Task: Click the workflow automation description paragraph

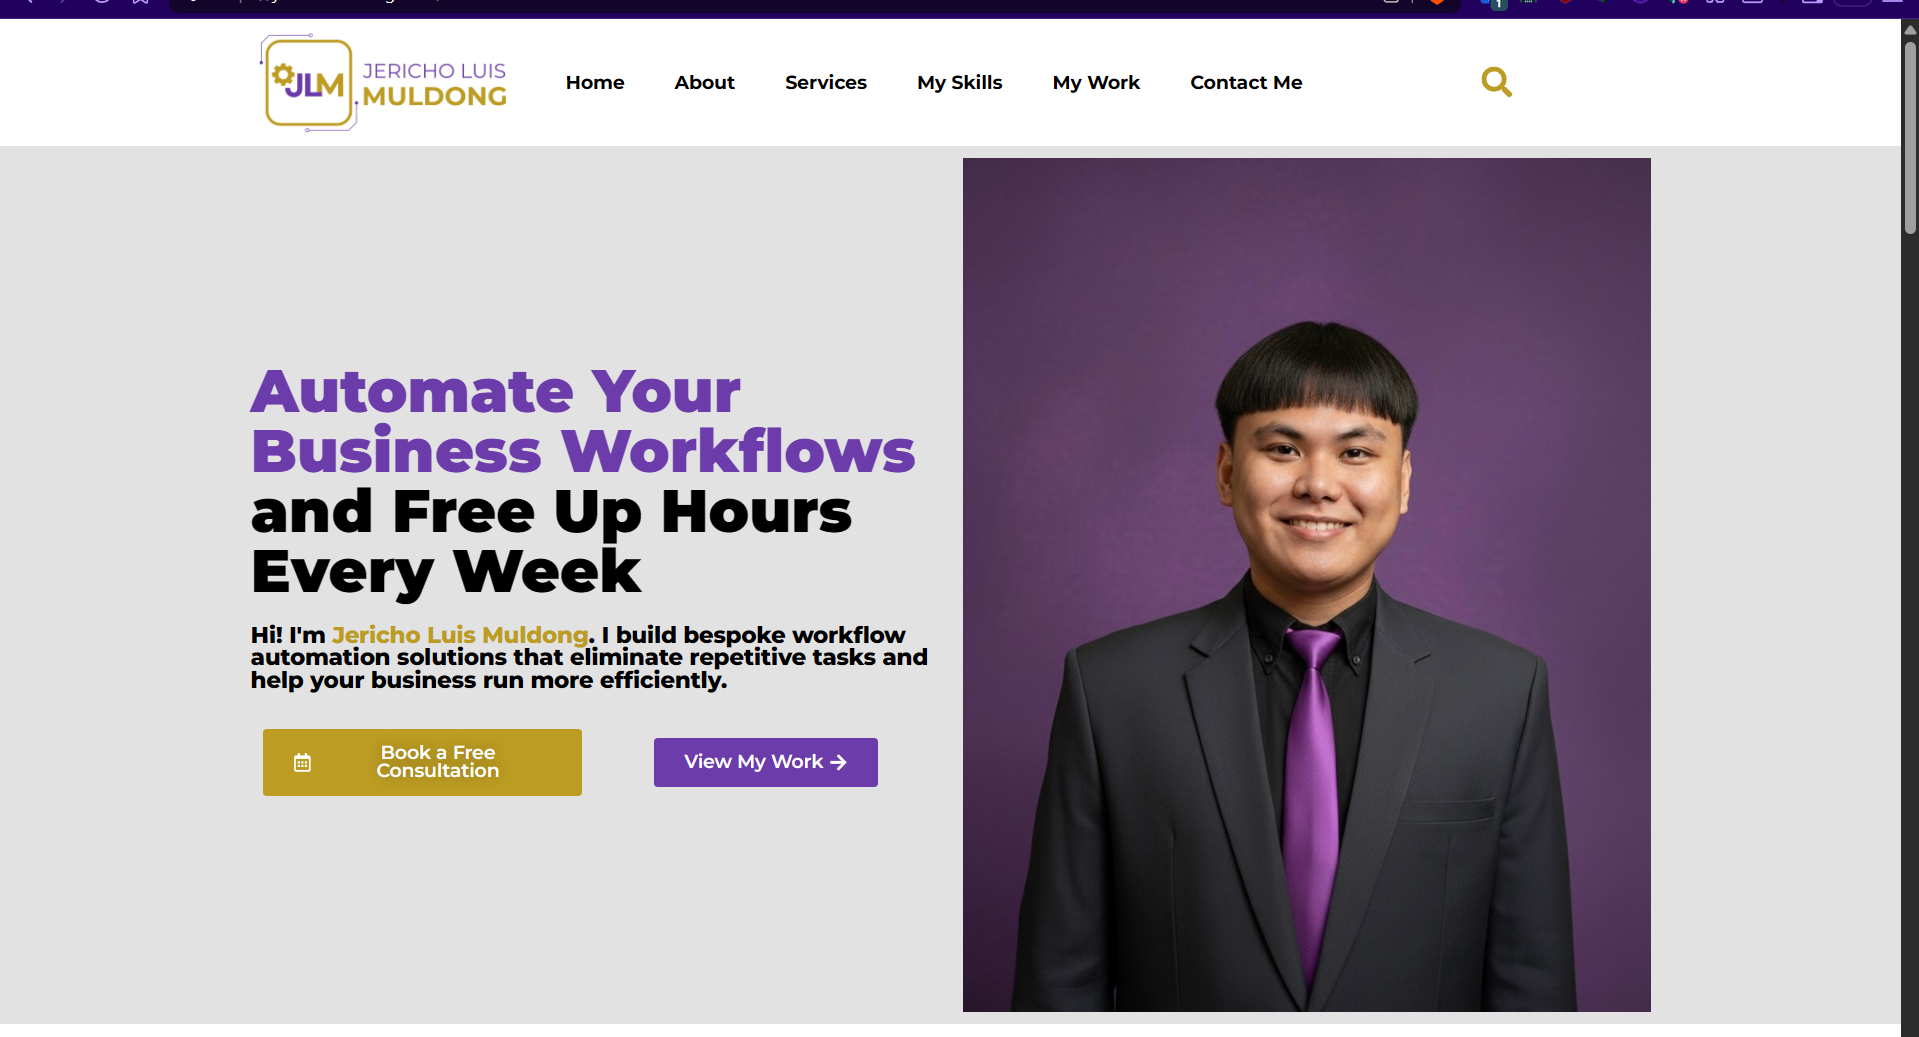Action: click(x=589, y=658)
